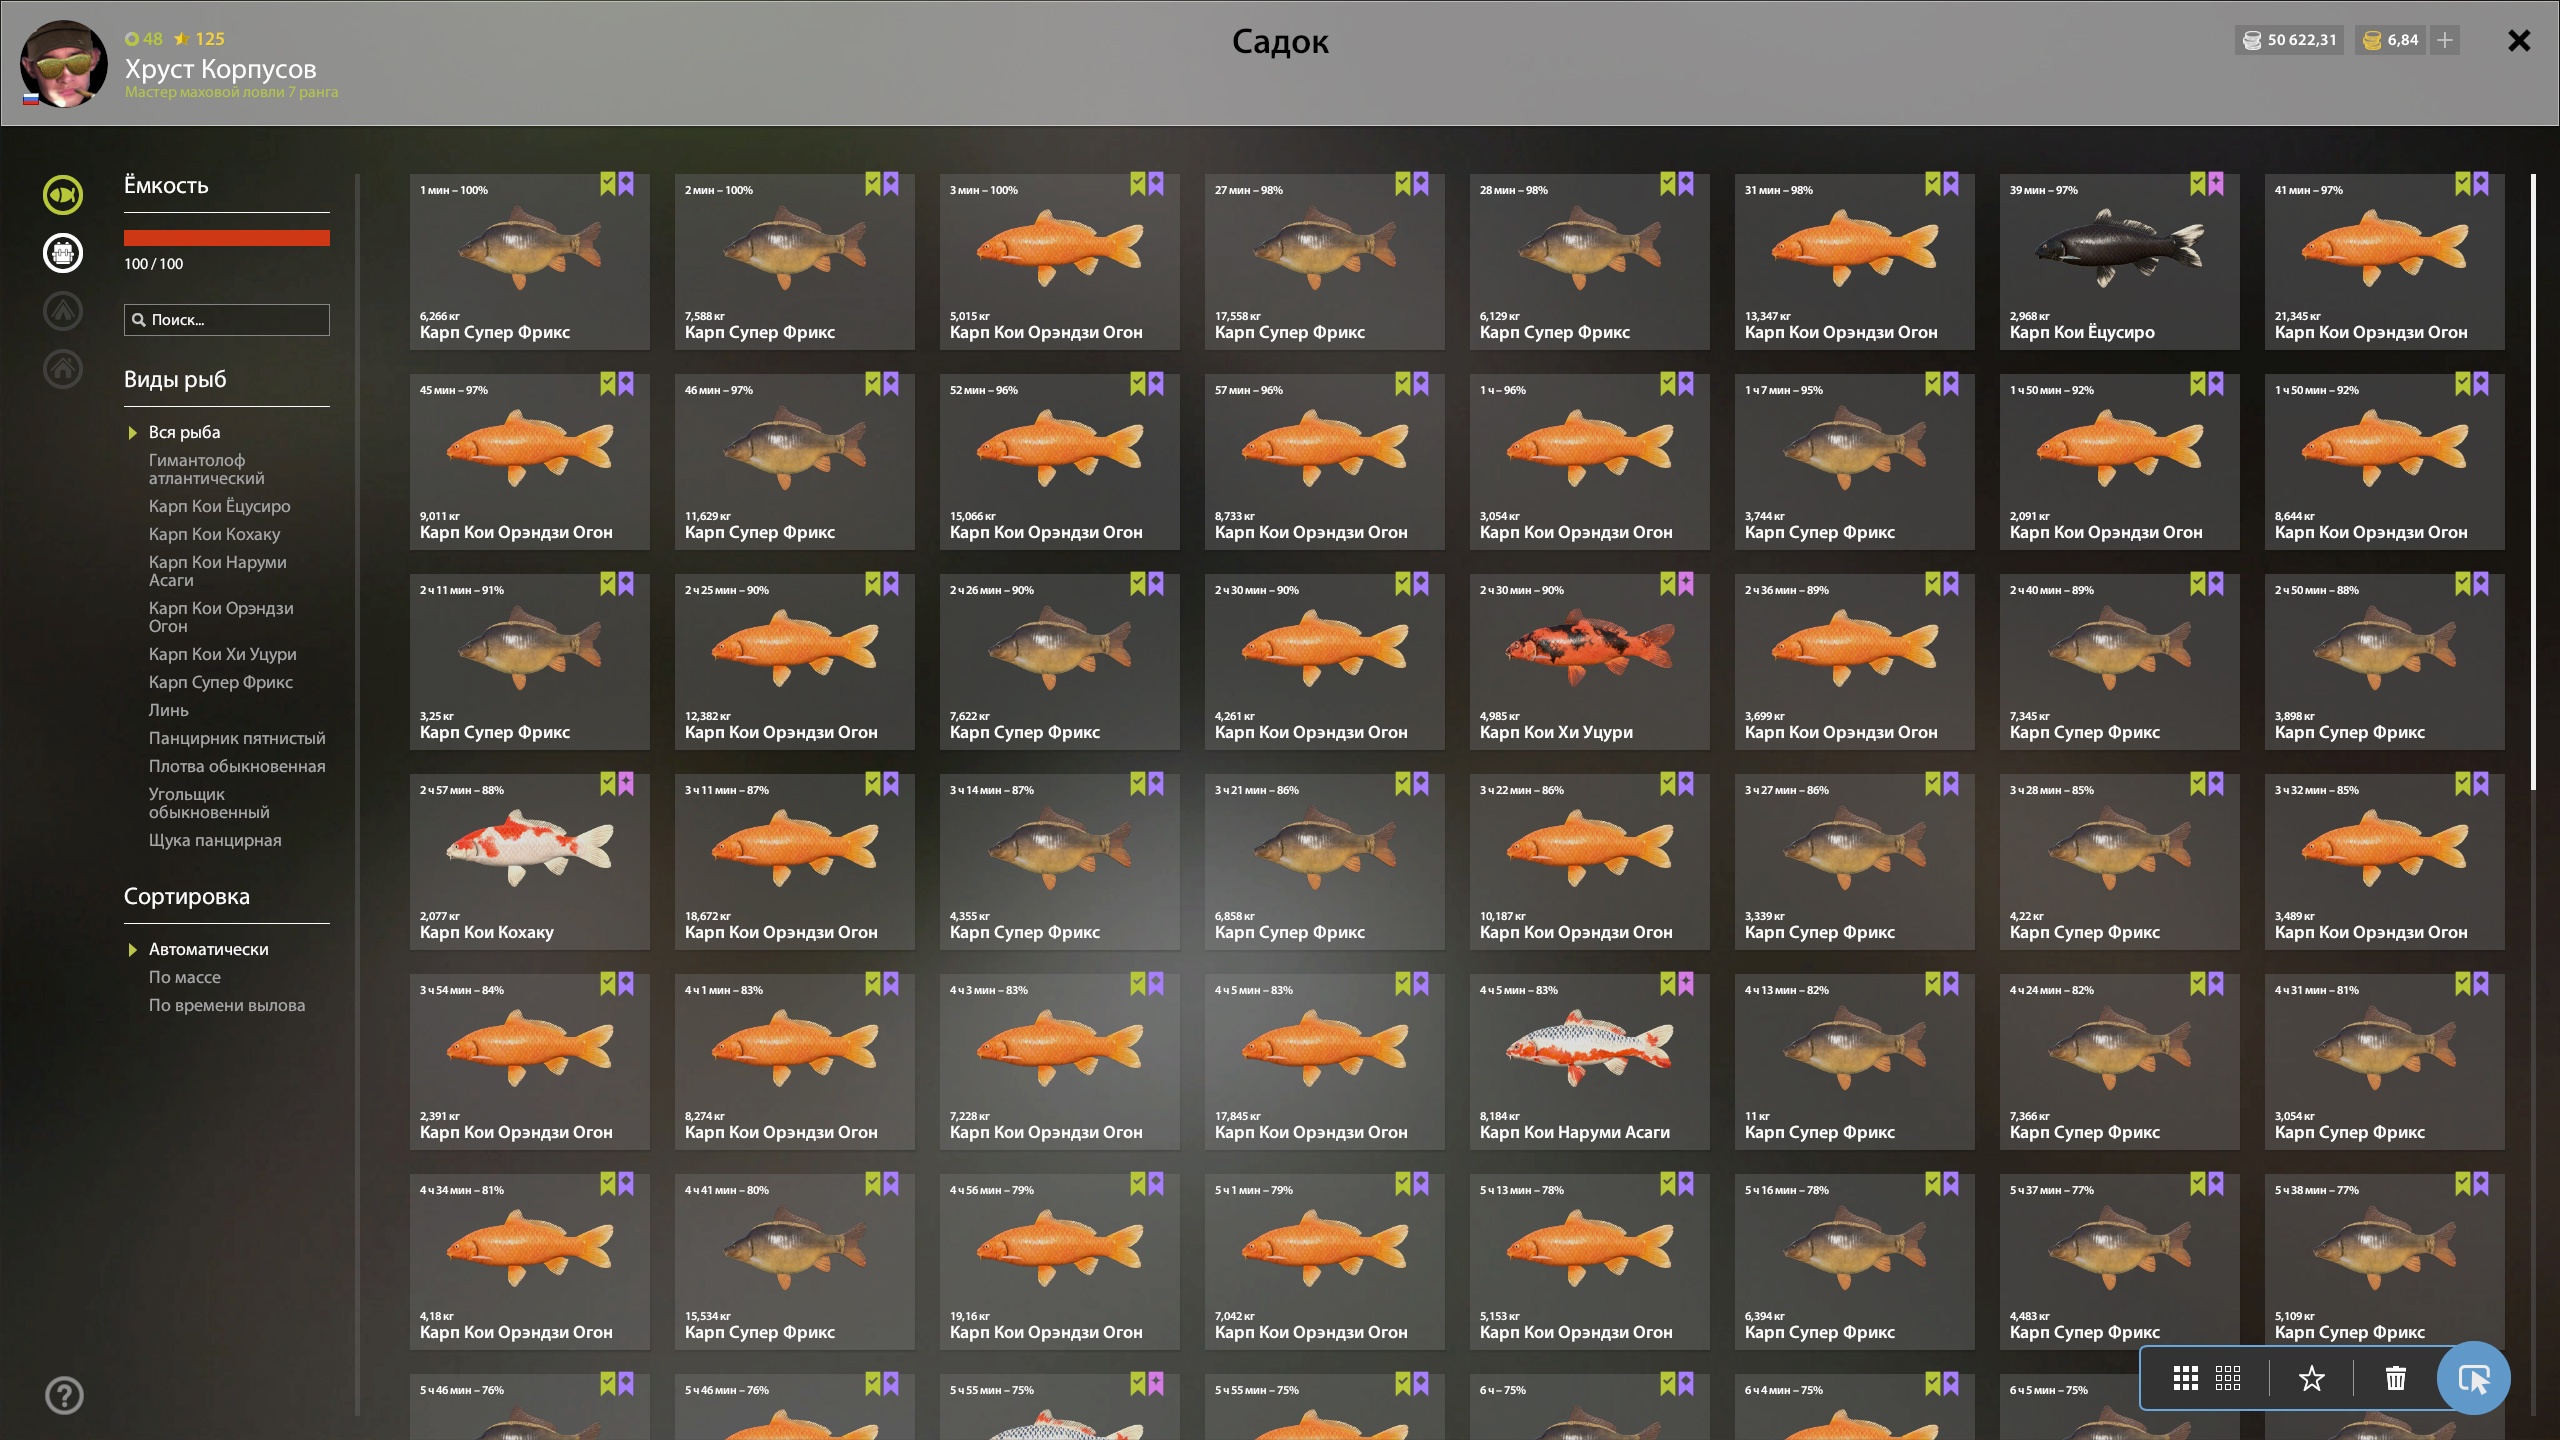
Task: Click purple ribbon on 21,345 кг Орэндзи Огон card
Action: click(x=2481, y=184)
